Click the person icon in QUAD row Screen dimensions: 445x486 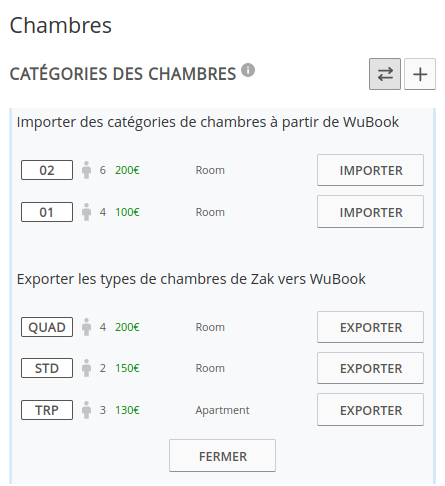tap(86, 327)
